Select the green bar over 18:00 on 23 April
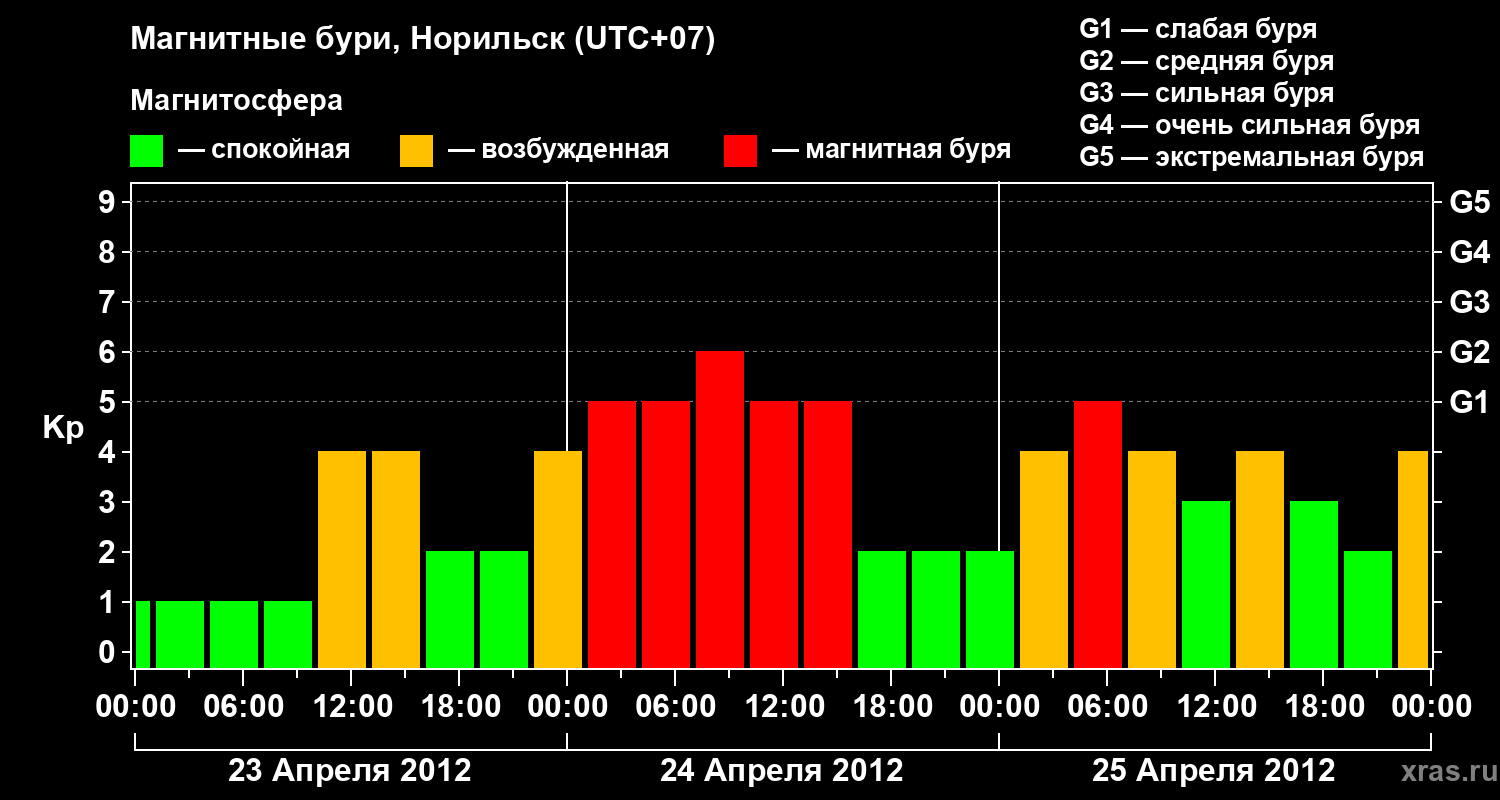 [x=450, y=609]
